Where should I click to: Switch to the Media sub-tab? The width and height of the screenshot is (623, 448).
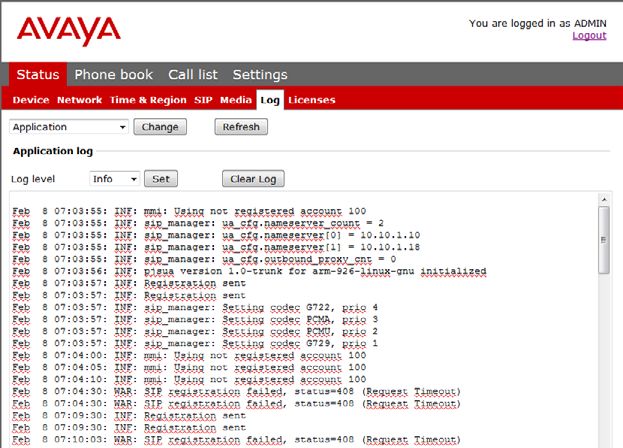236,100
